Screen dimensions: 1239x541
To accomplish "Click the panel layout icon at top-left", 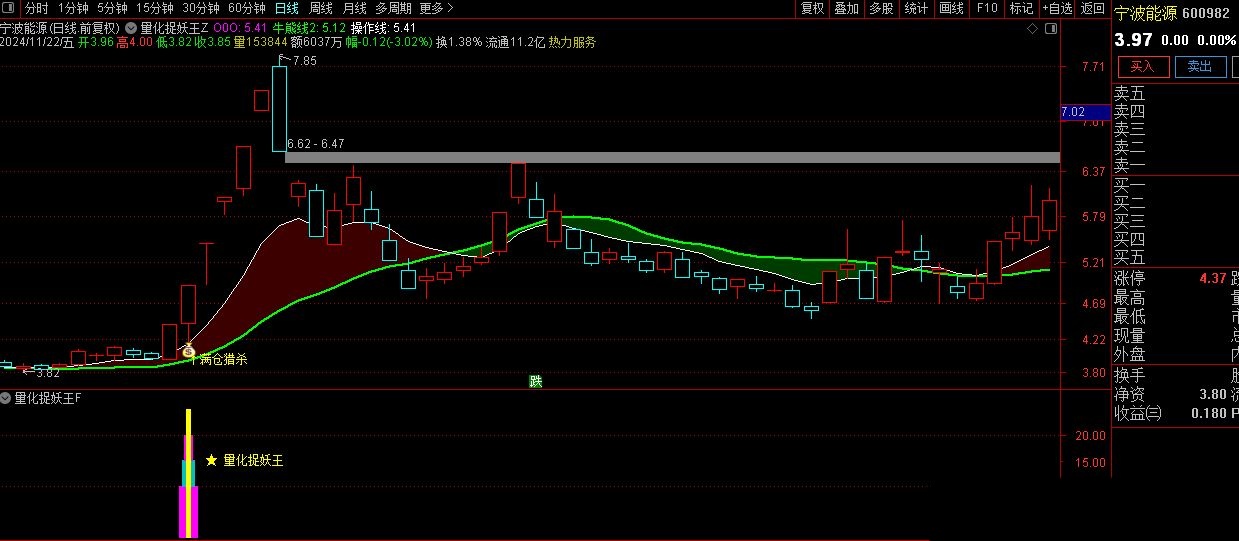I will (9, 8).
